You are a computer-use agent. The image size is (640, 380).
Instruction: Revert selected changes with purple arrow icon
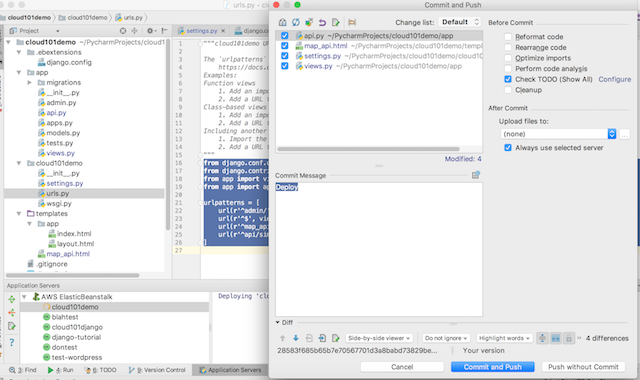pos(322,22)
